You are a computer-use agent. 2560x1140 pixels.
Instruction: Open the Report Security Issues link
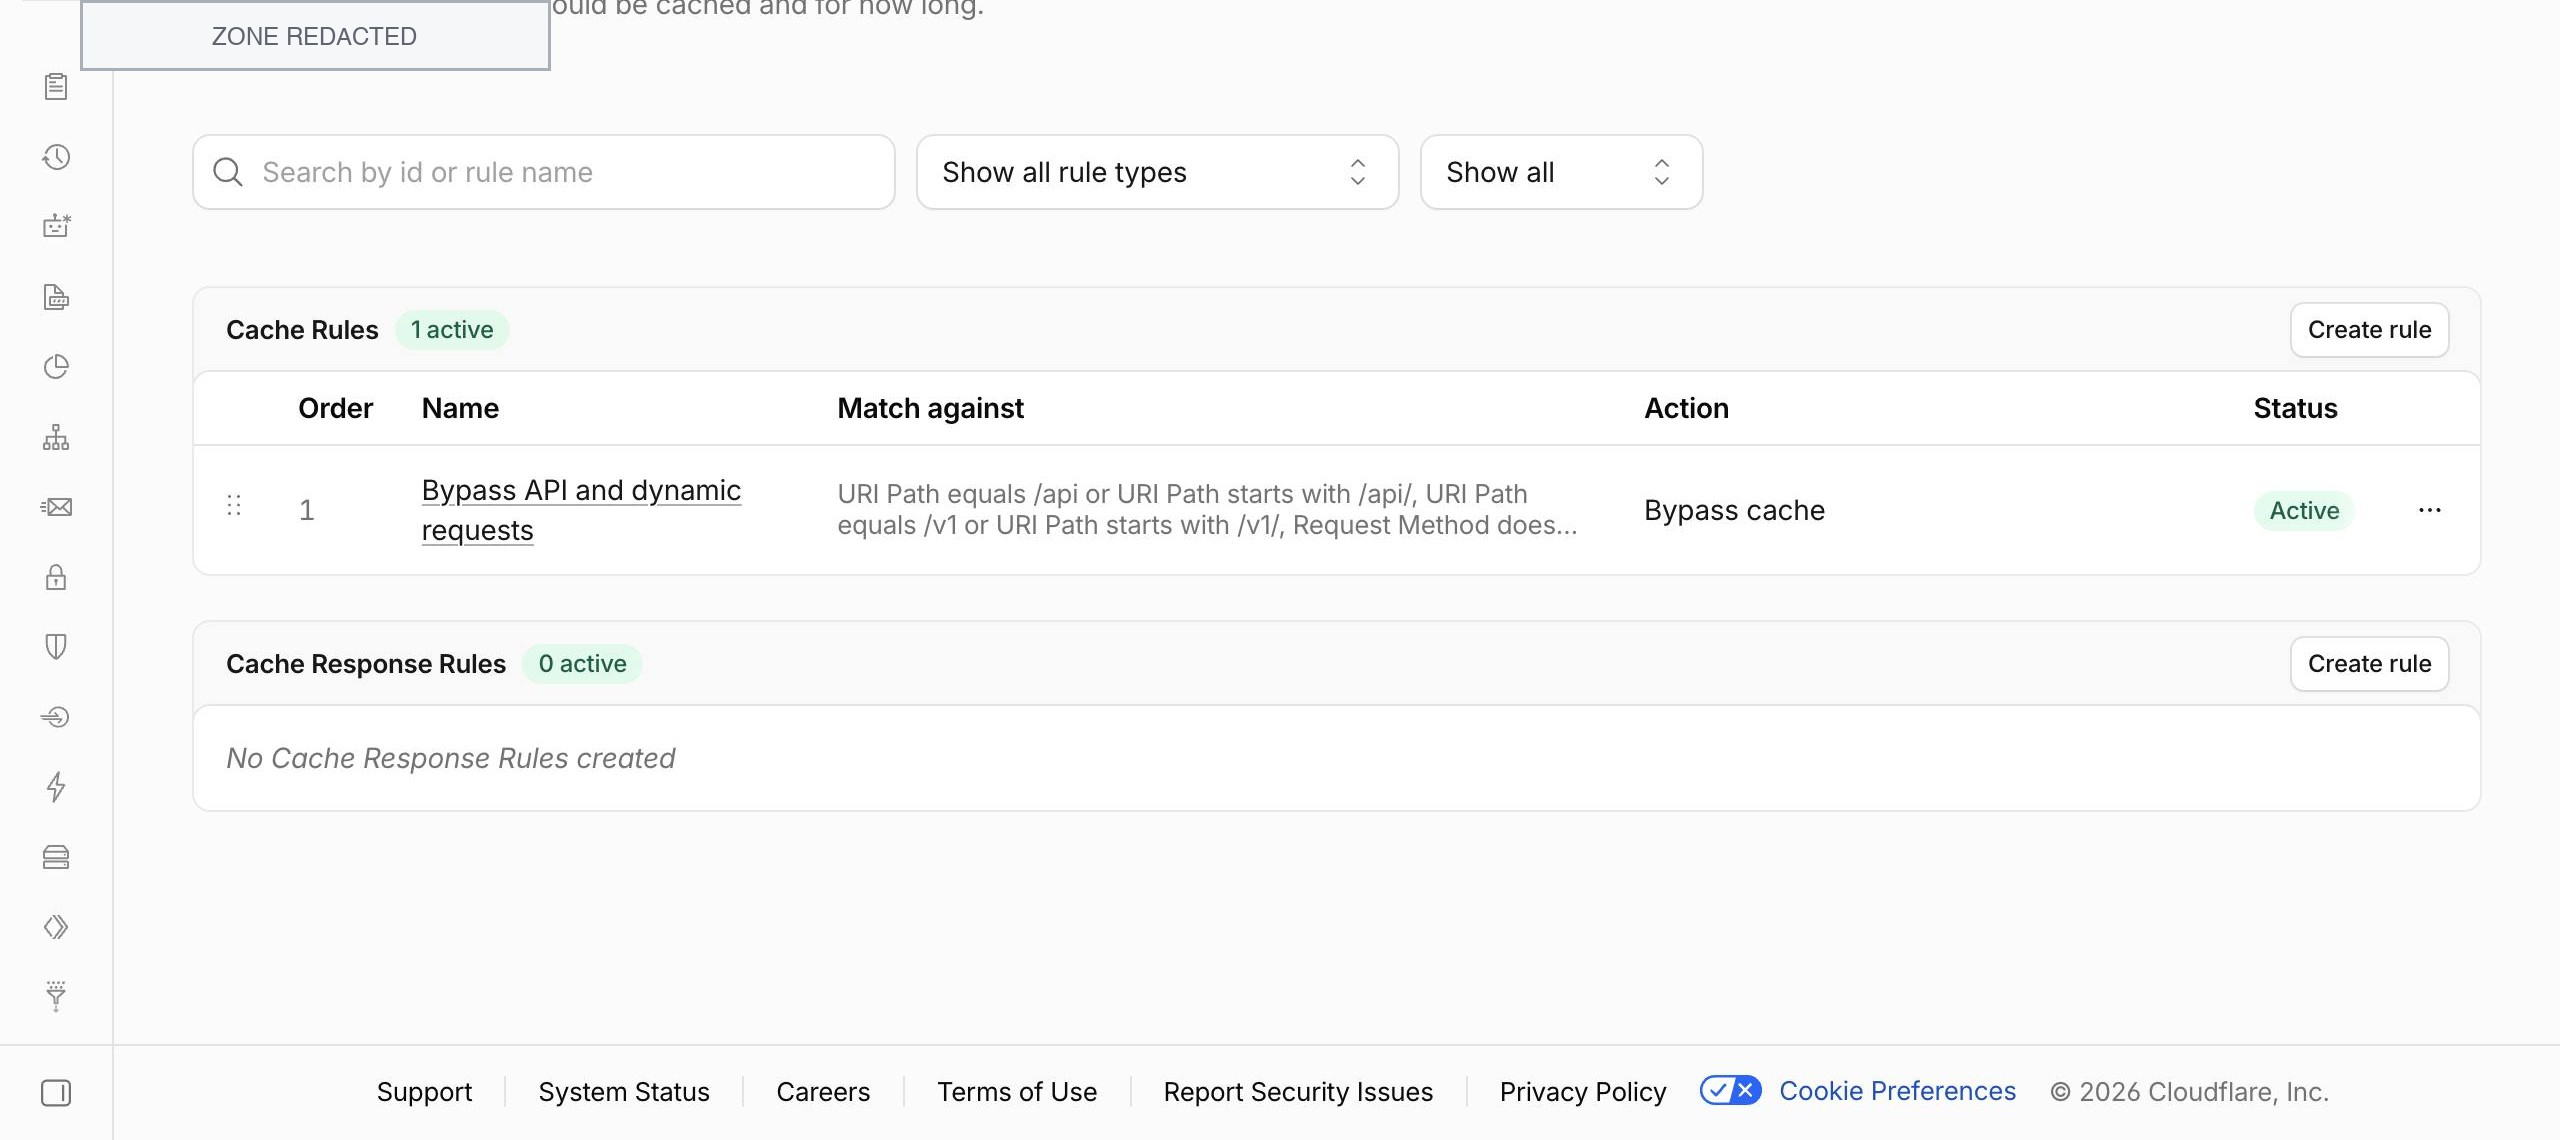tap(1298, 1092)
